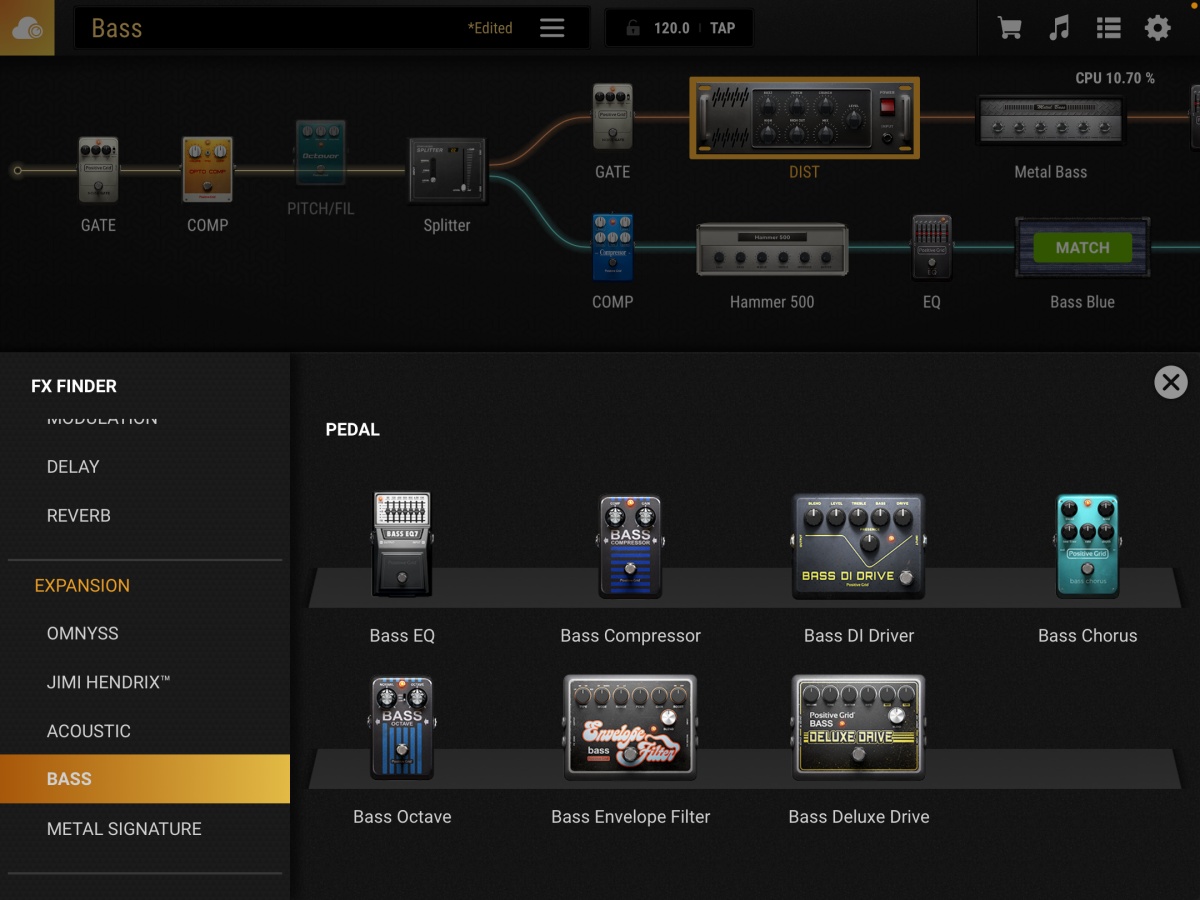The image size is (1200, 900).
Task: Select the Bass Blue MATCH cabinet
Action: pos(1082,247)
